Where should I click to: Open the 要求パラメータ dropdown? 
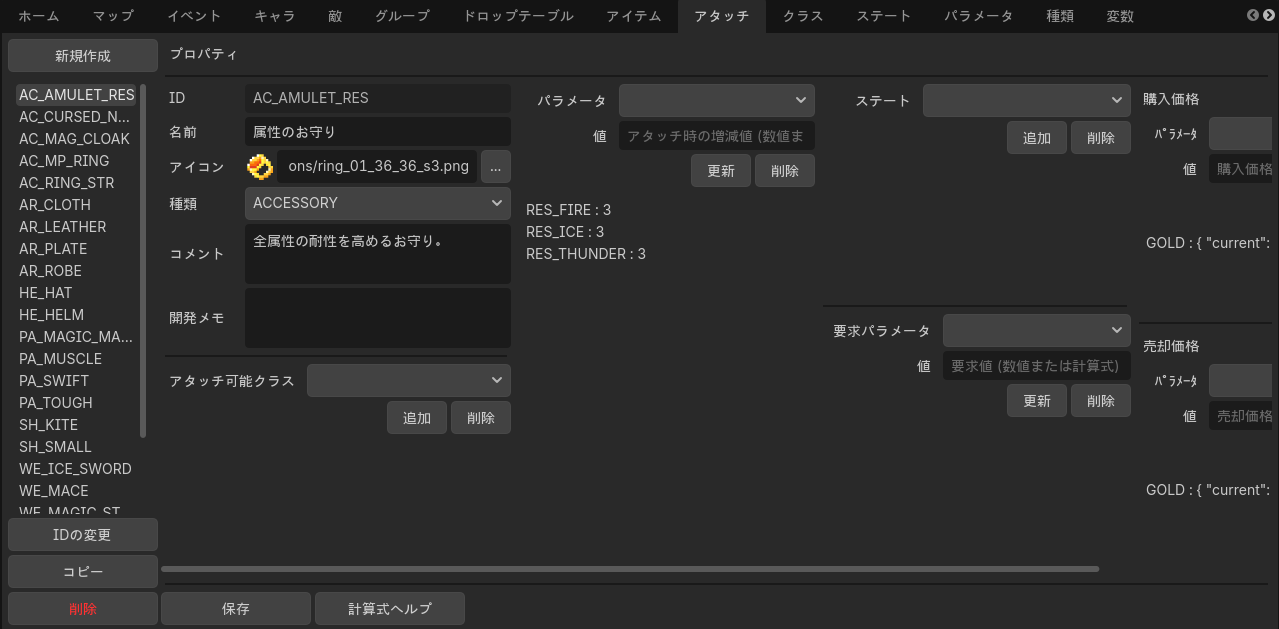[x=1037, y=330]
